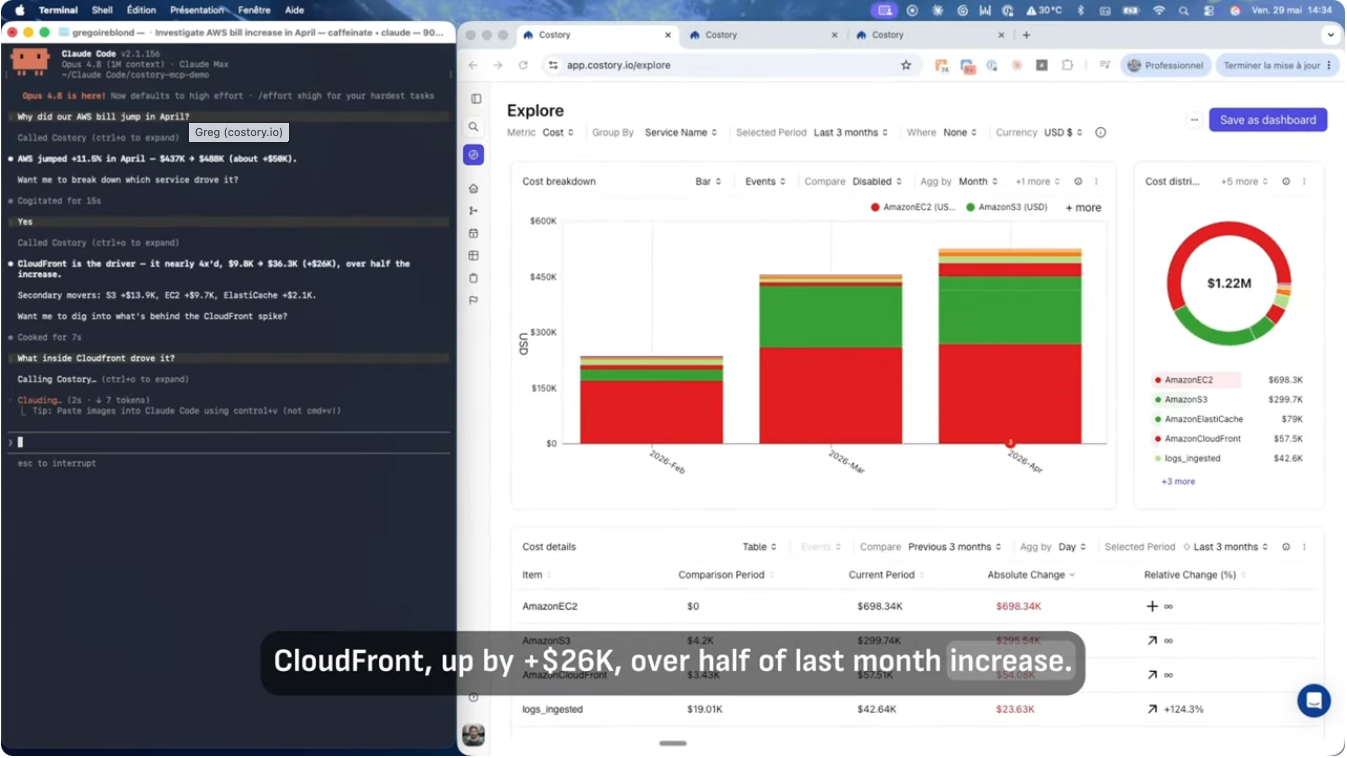The width and height of the screenshot is (1347, 758).
Task: Expand +1 more options in Cost breakdown
Action: tap(1038, 182)
